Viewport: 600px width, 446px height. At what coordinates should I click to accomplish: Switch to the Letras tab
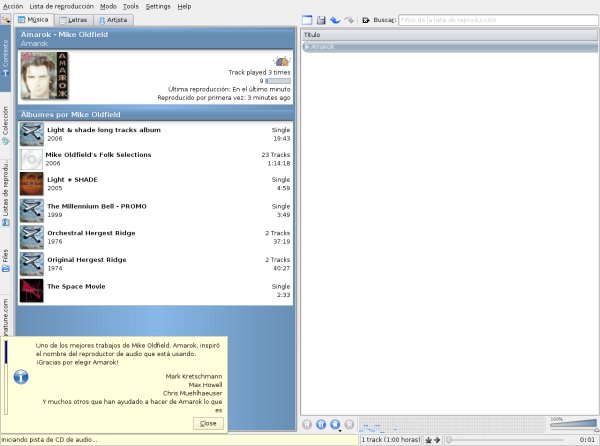[74, 20]
